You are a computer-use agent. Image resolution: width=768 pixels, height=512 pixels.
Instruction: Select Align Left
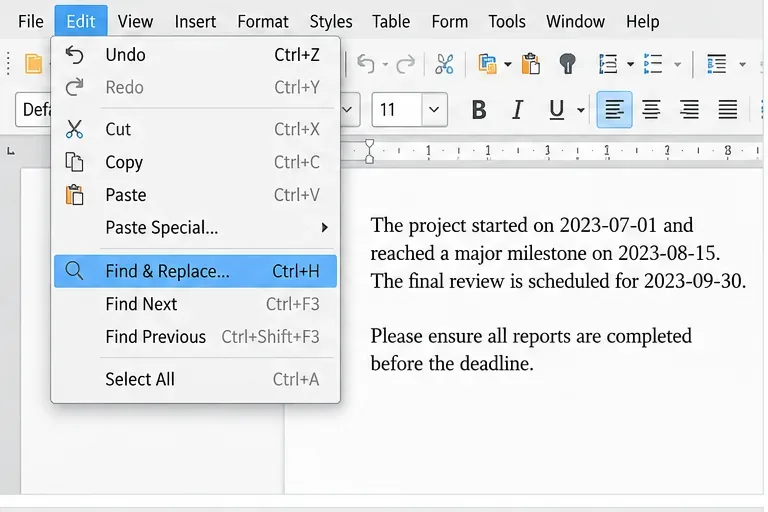click(614, 109)
